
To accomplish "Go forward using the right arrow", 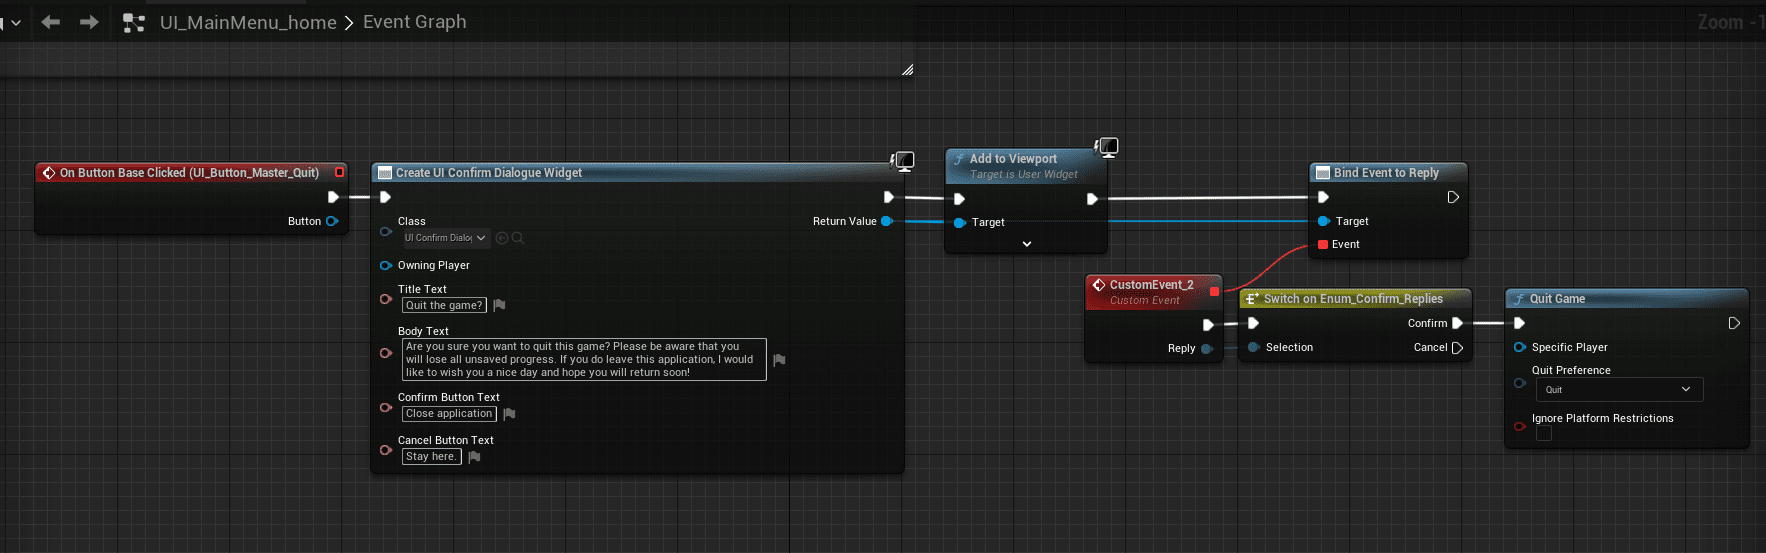I will (x=89, y=22).
